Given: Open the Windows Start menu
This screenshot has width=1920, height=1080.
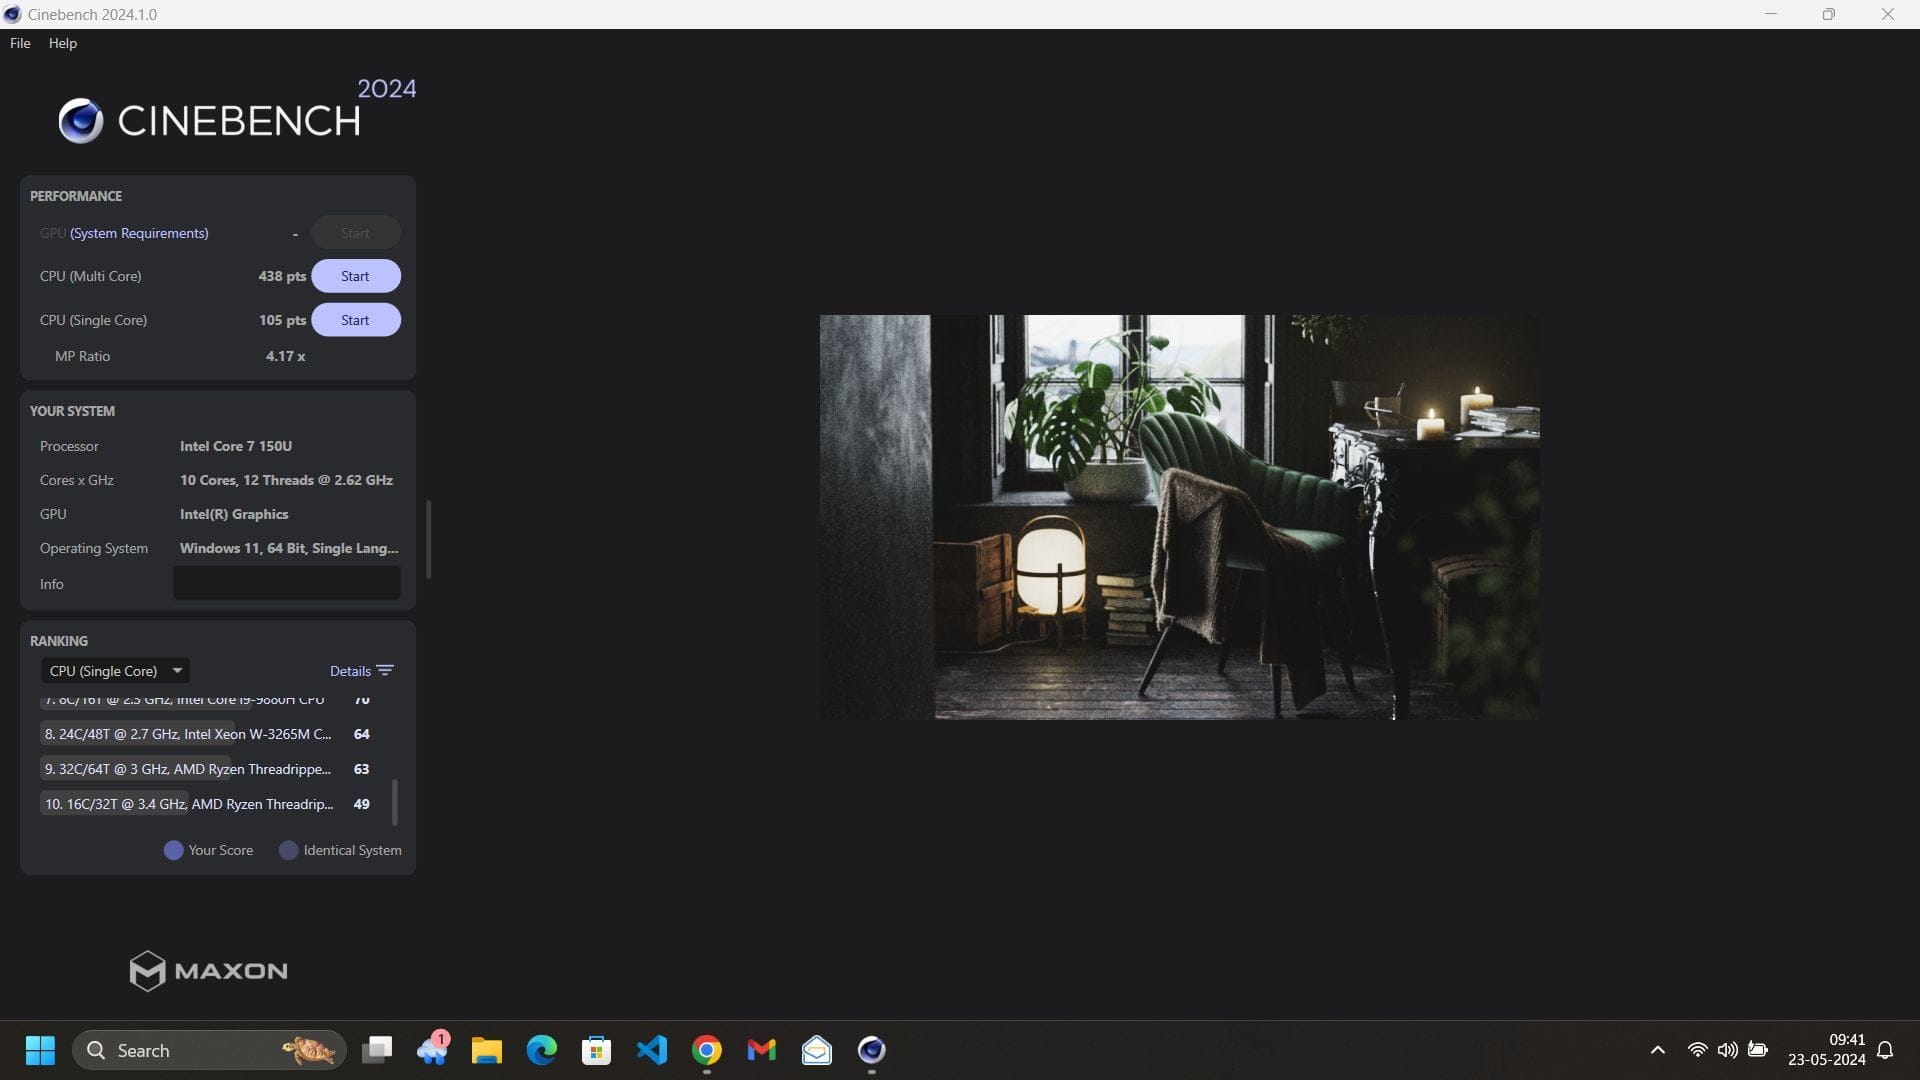Looking at the screenshot, I should click(x=40, y=1050).
